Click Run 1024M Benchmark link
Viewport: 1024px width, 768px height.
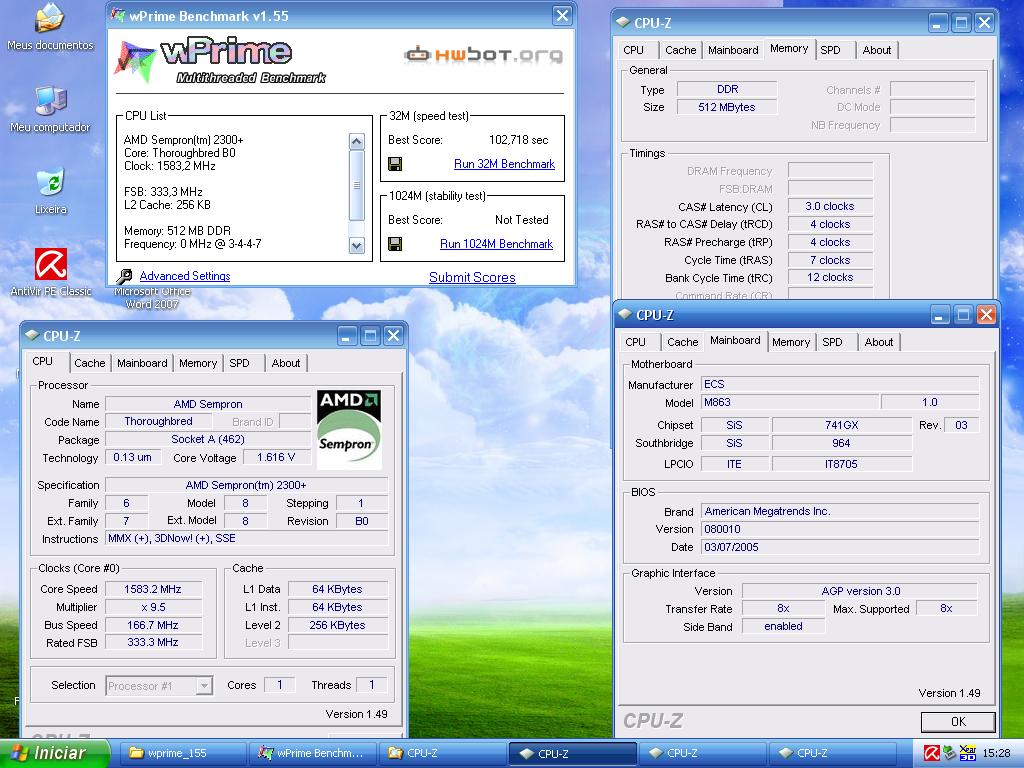coord(496,244)
